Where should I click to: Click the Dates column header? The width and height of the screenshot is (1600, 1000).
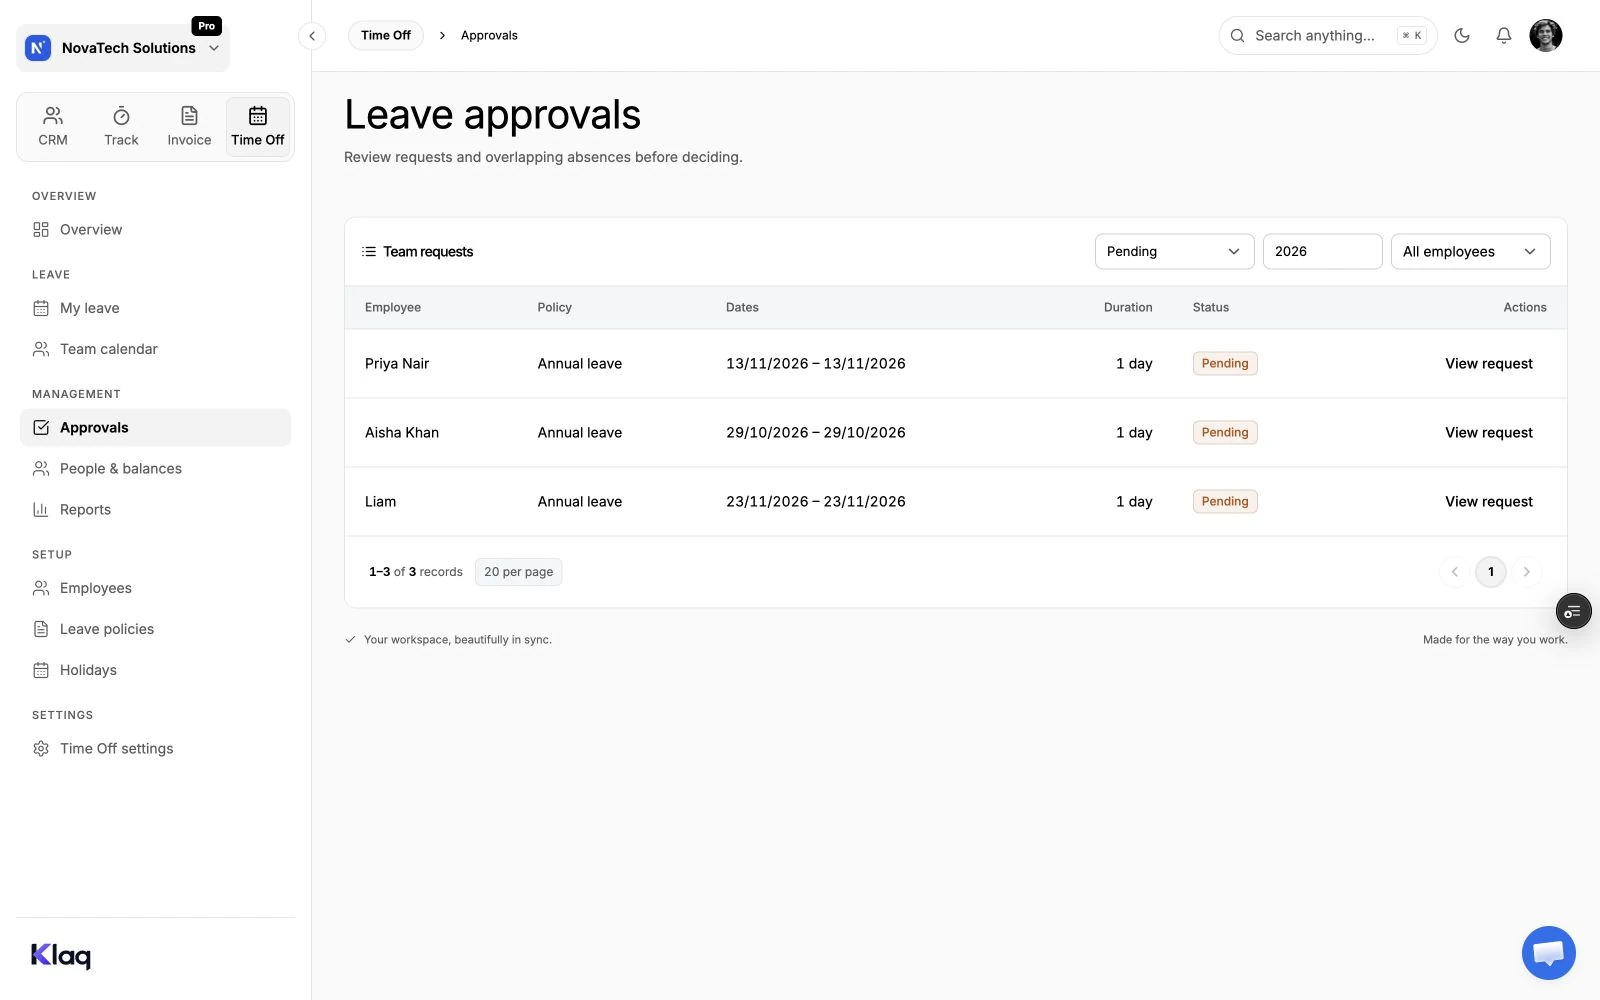[x=742, y=308]
